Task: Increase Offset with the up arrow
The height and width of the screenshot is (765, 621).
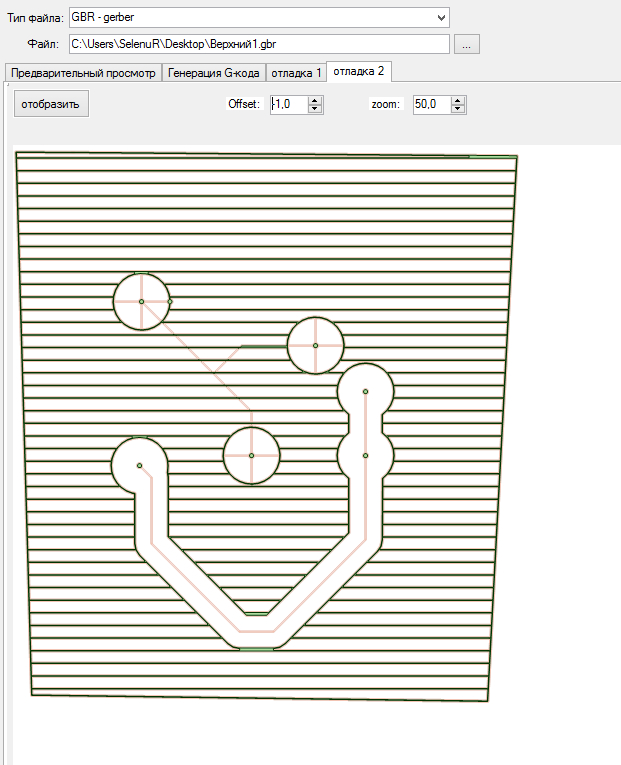Action: tap(315, 101)
